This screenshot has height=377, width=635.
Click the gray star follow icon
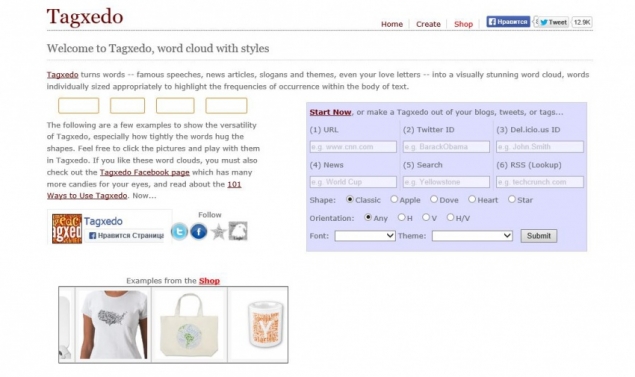coord(219,232)
